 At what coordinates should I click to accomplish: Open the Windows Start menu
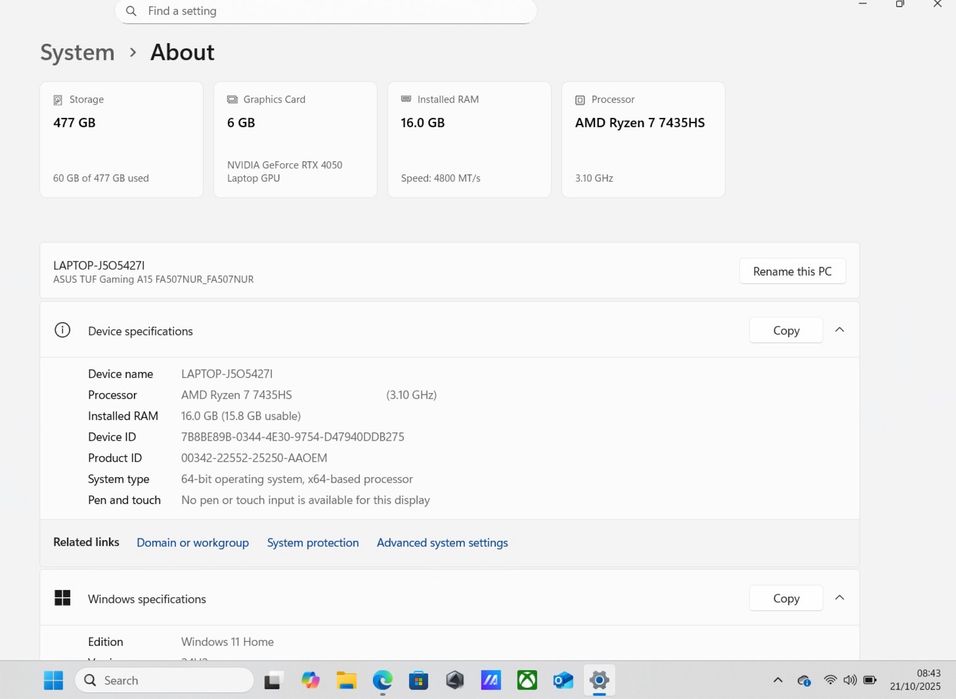tap(53, 680)
